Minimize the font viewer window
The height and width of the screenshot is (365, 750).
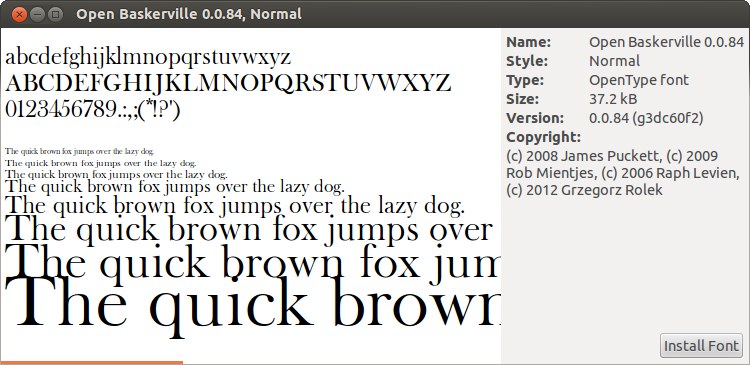(x=37, y=14)
